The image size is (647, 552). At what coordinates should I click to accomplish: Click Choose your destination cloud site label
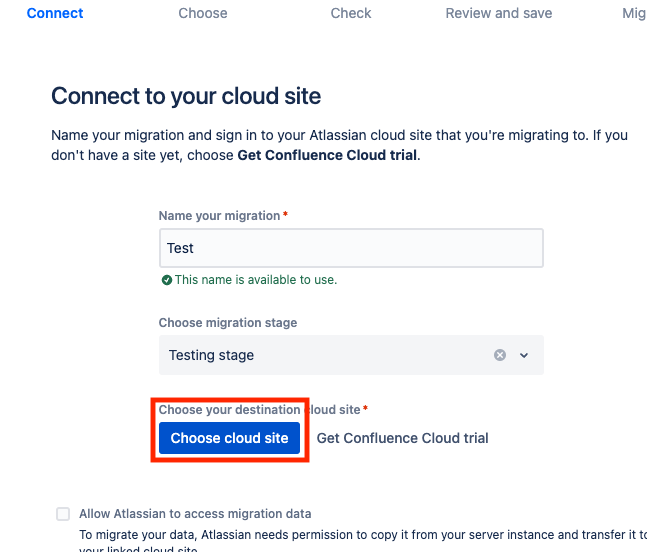260,410
